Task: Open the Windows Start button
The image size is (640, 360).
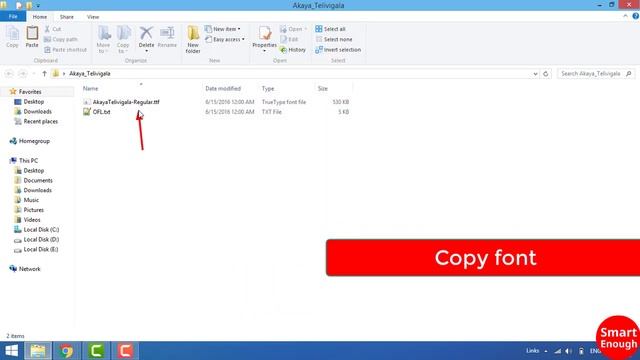Action: (11, 351)
